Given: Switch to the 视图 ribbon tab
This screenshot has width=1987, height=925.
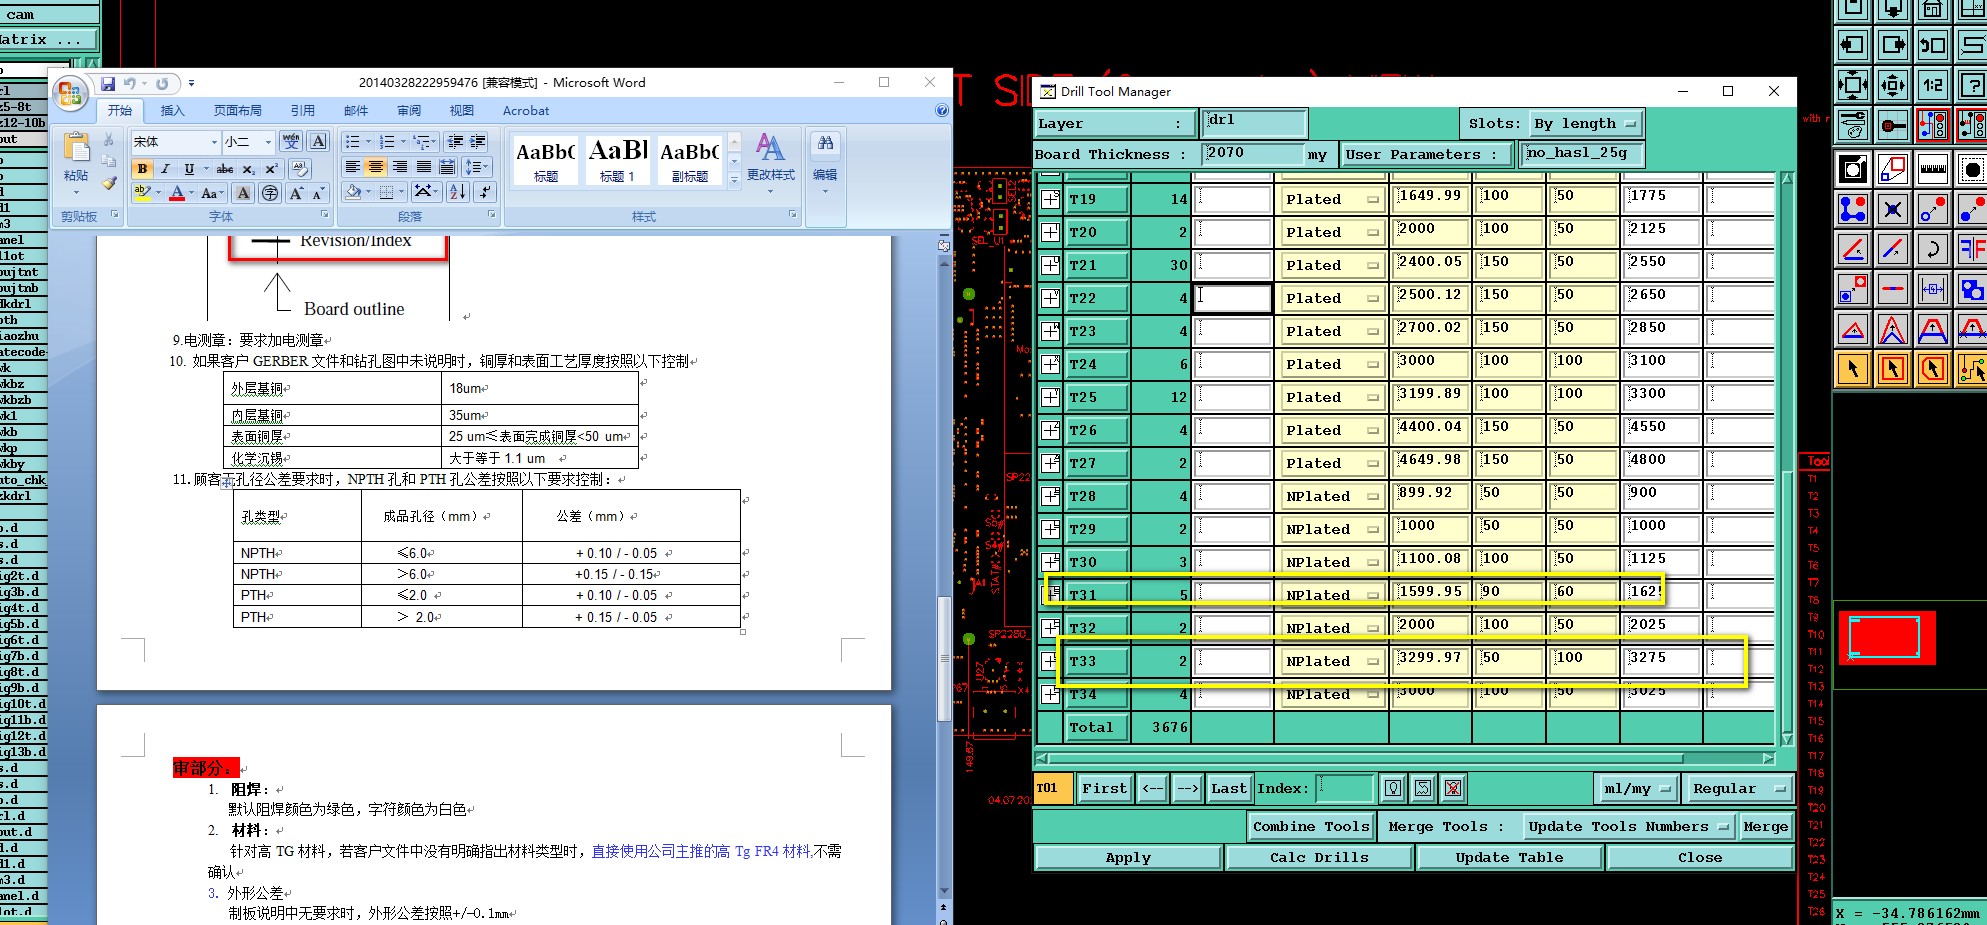Looking at the screenshot, I should coord(461,111).
